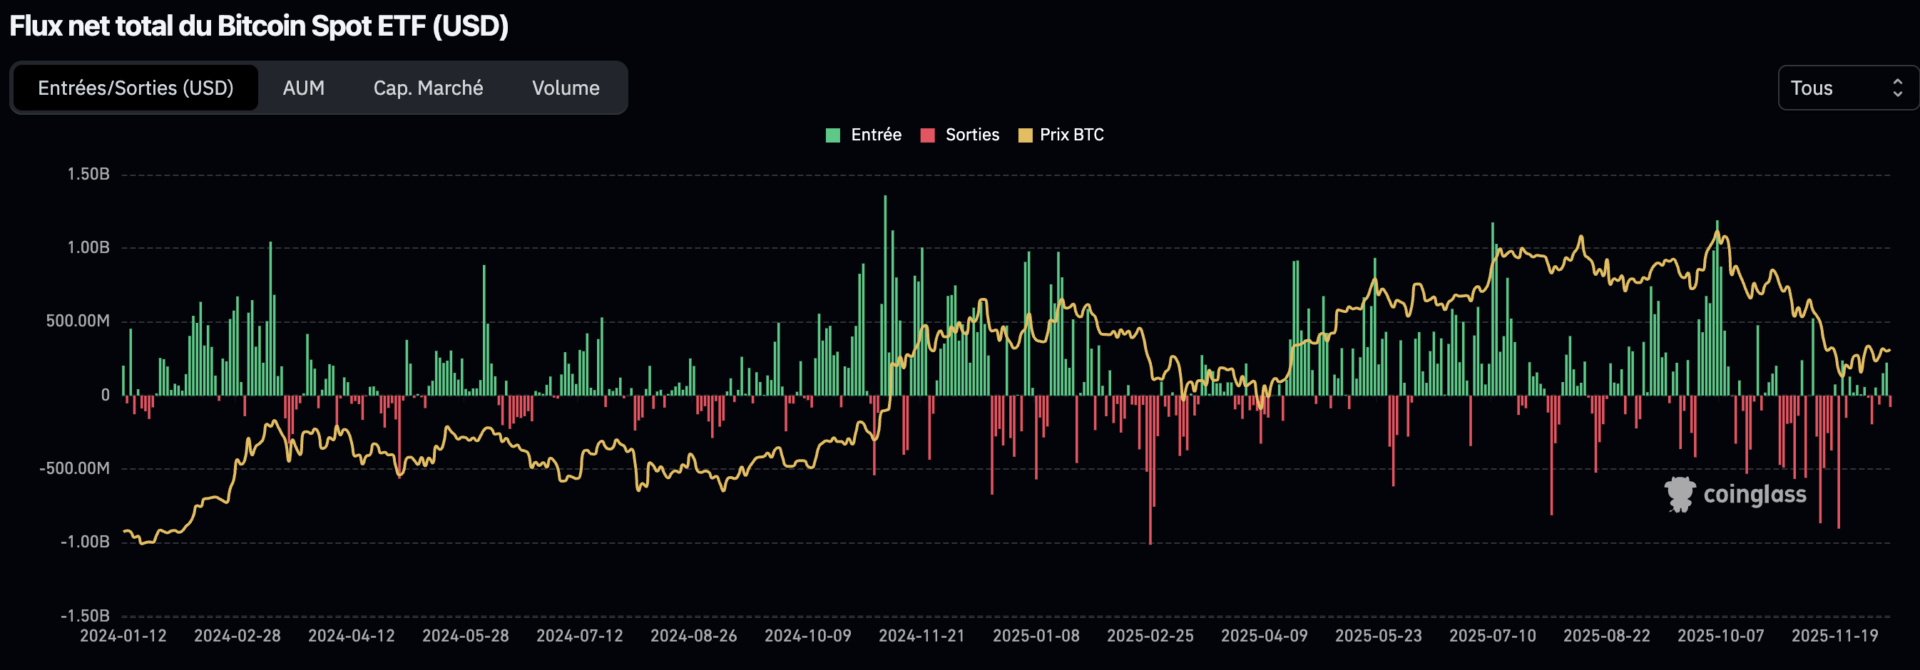The height and width of the screenshot is (670, 1920).
Task: Show the Volume tab
Action: pyautogui.click(x=565, y=88)
